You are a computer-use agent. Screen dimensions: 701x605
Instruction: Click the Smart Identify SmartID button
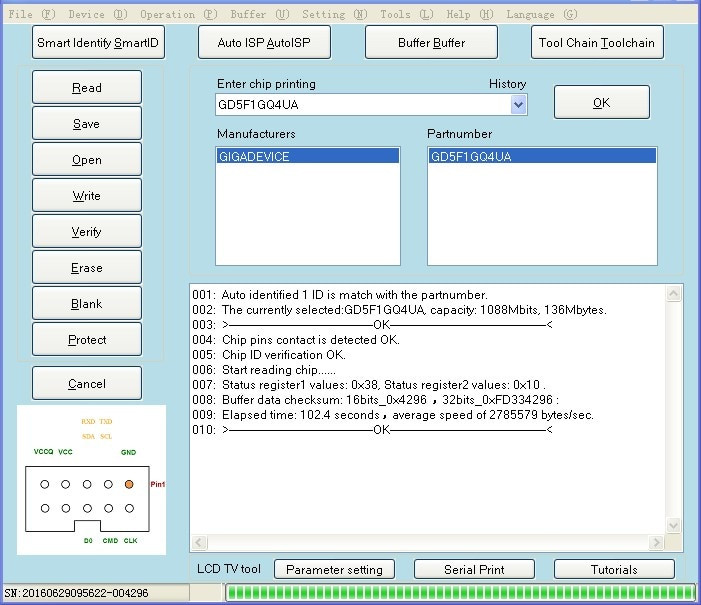(x=98, y=42)
